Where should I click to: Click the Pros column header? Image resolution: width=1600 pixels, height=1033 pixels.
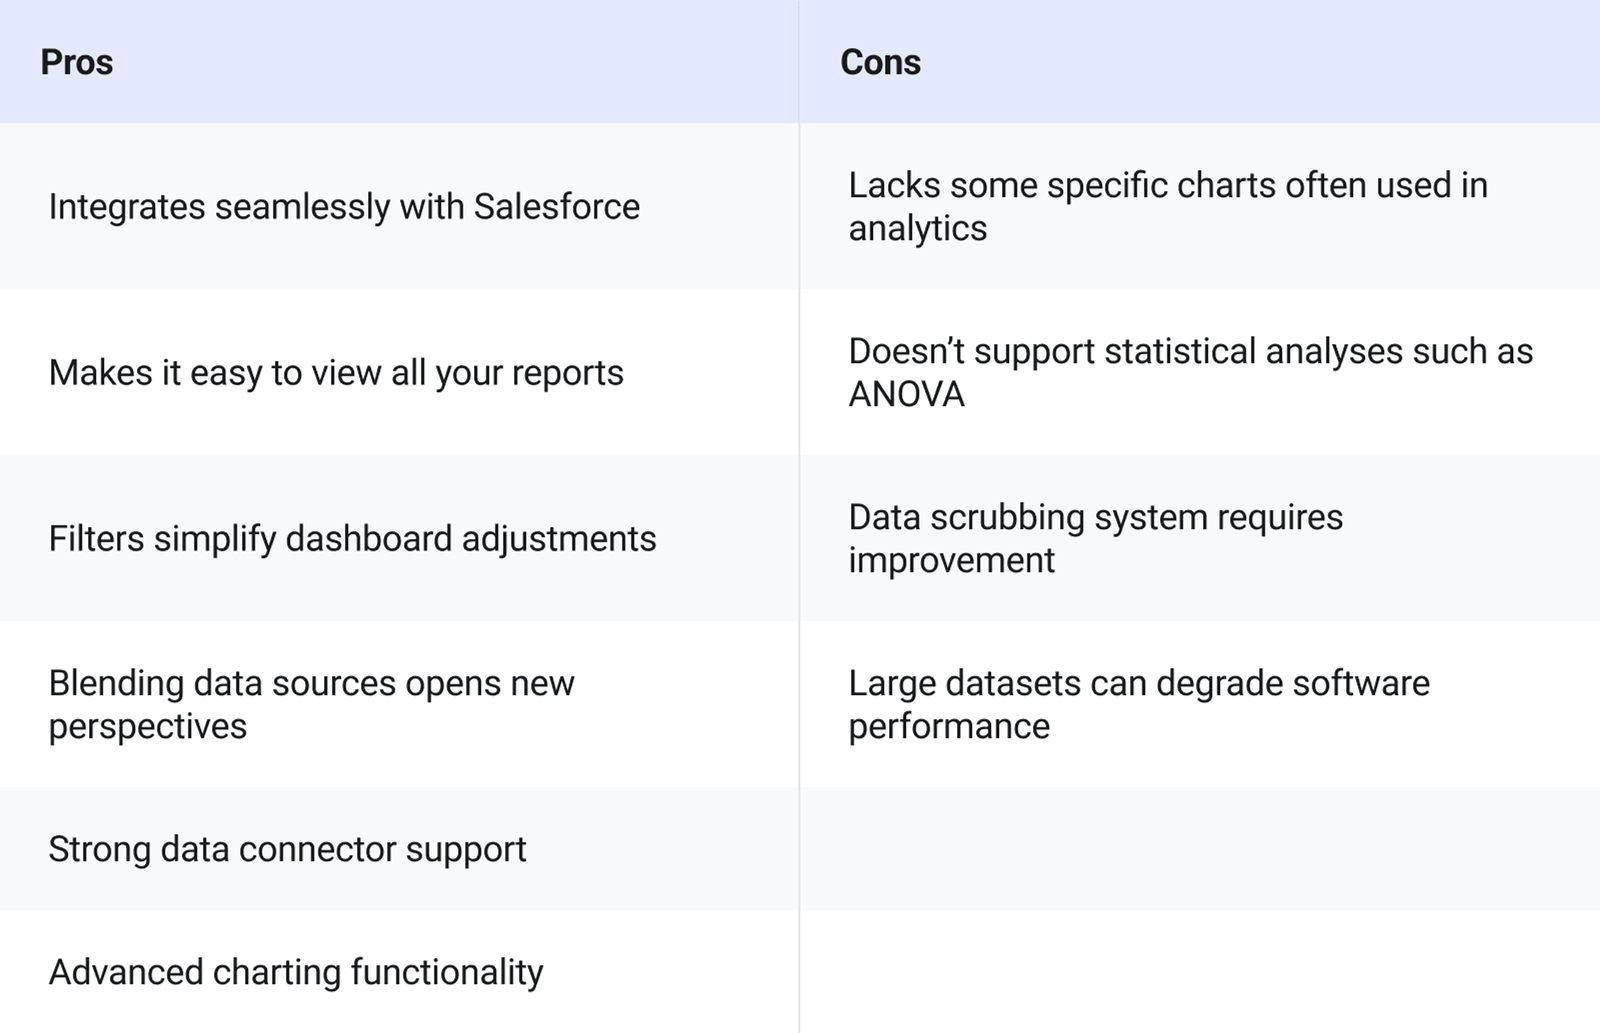77,62
